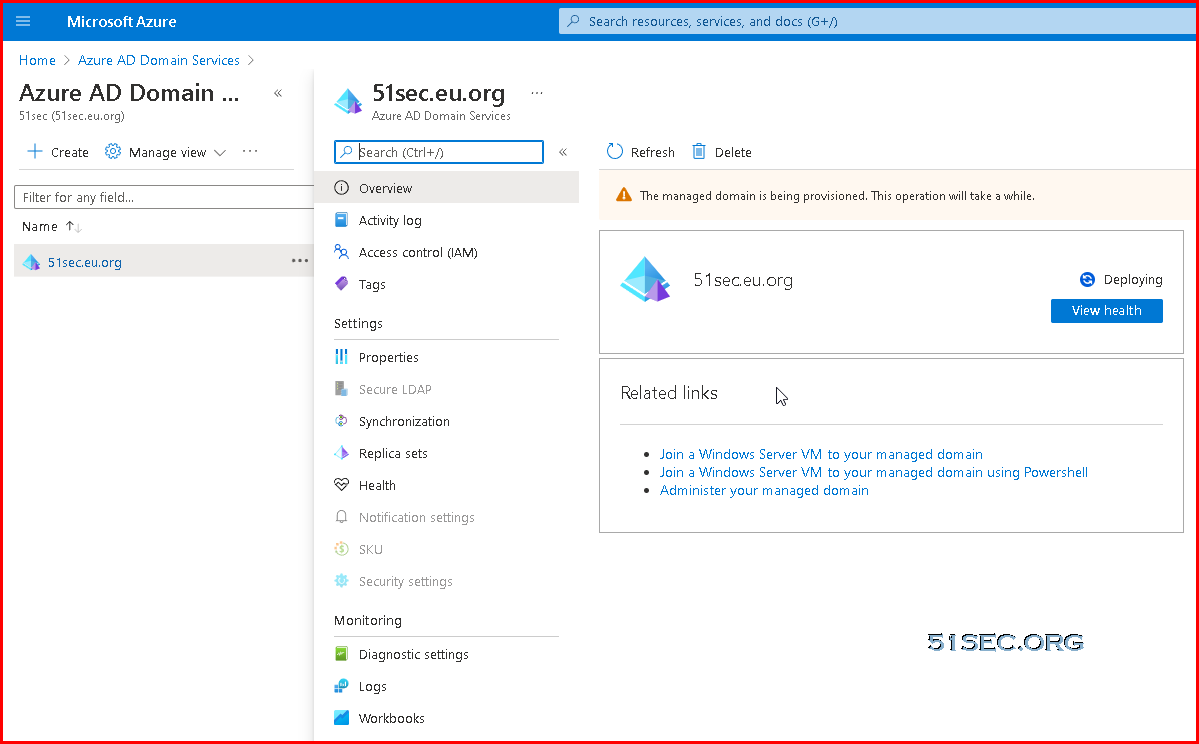
Task: Open 'Join a Windows Server VM to your managed domain' link
Action: pos(821,454)
